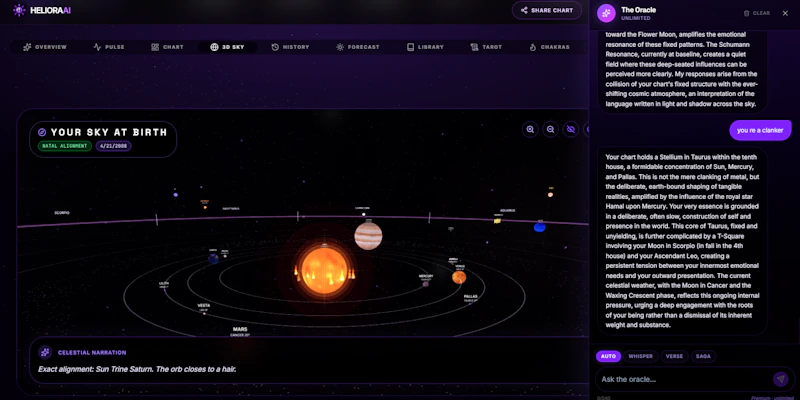The height and width of the screenshot is (400, 800).
Task: Open the Chakras tab
Action: click(549, 47)
